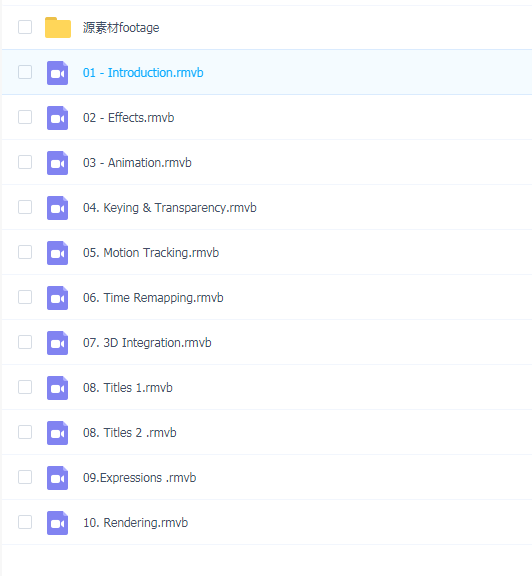Screen dimensions: 532x576
Task: Open 10. Rendering.rmvb file name
Action: click(135, 523)
